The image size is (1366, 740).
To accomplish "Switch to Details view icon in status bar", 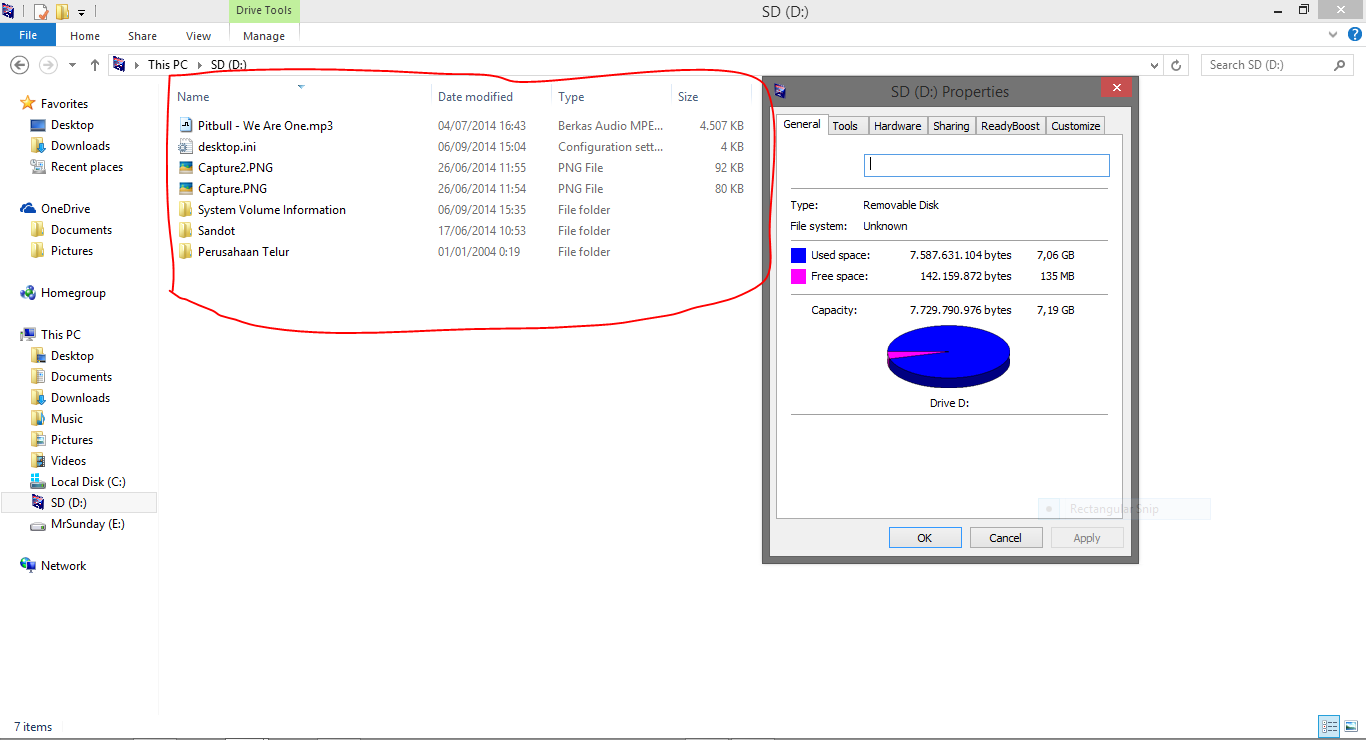I will pos(1329,727).
